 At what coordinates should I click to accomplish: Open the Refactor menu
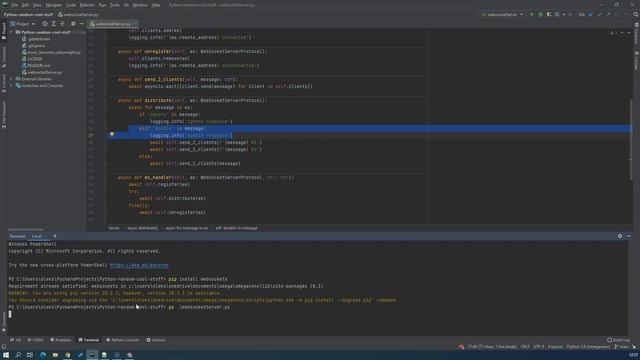[x=87, y=5]
